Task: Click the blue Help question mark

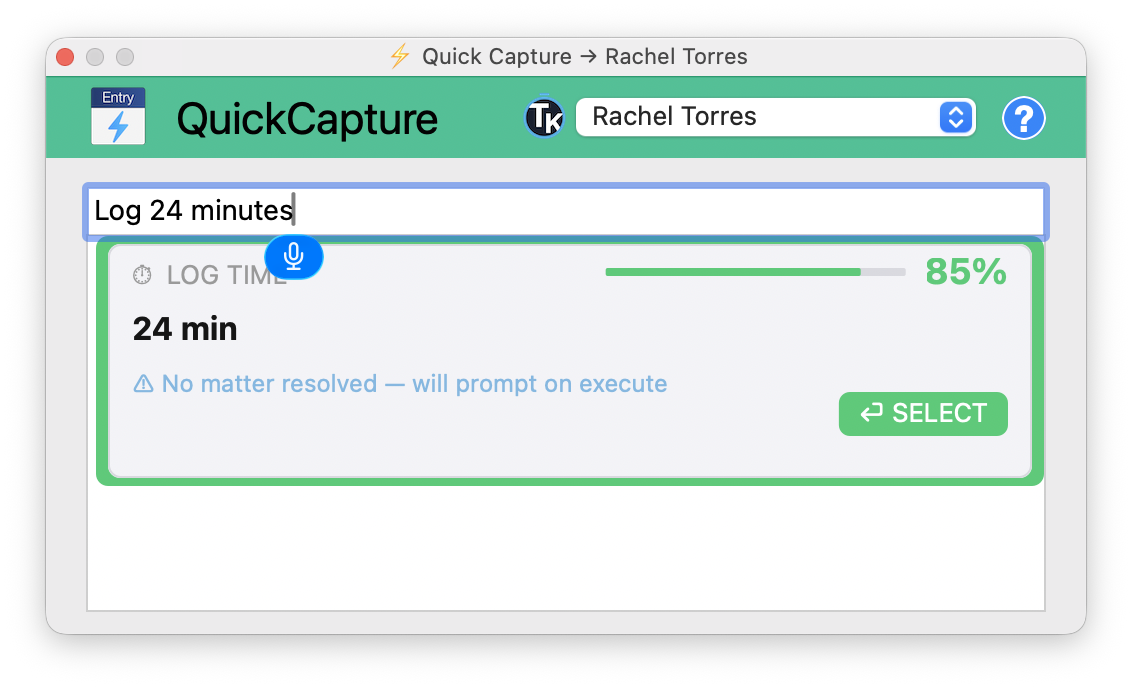Action: pos(1023,117)
